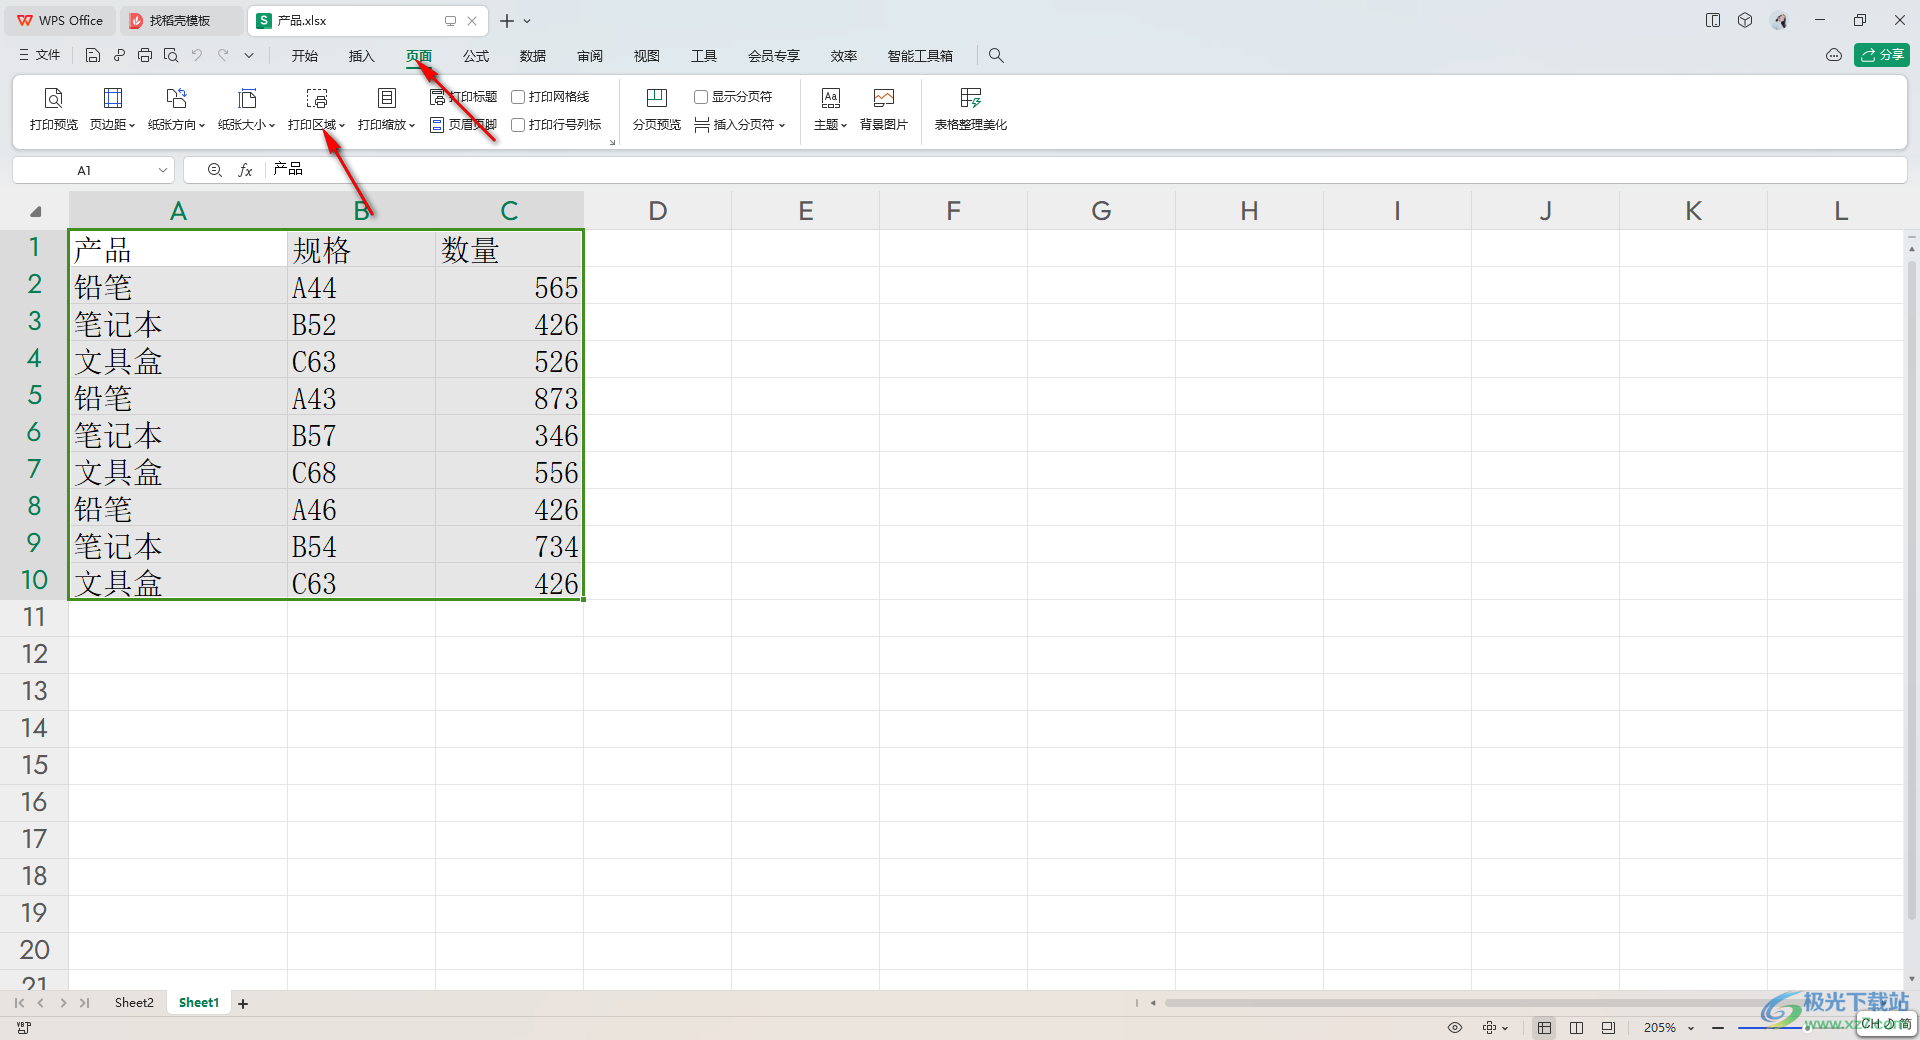
Task: Expand the Paper Orientation (纸张方向) dropdown arrow
Action: [202, 126]
